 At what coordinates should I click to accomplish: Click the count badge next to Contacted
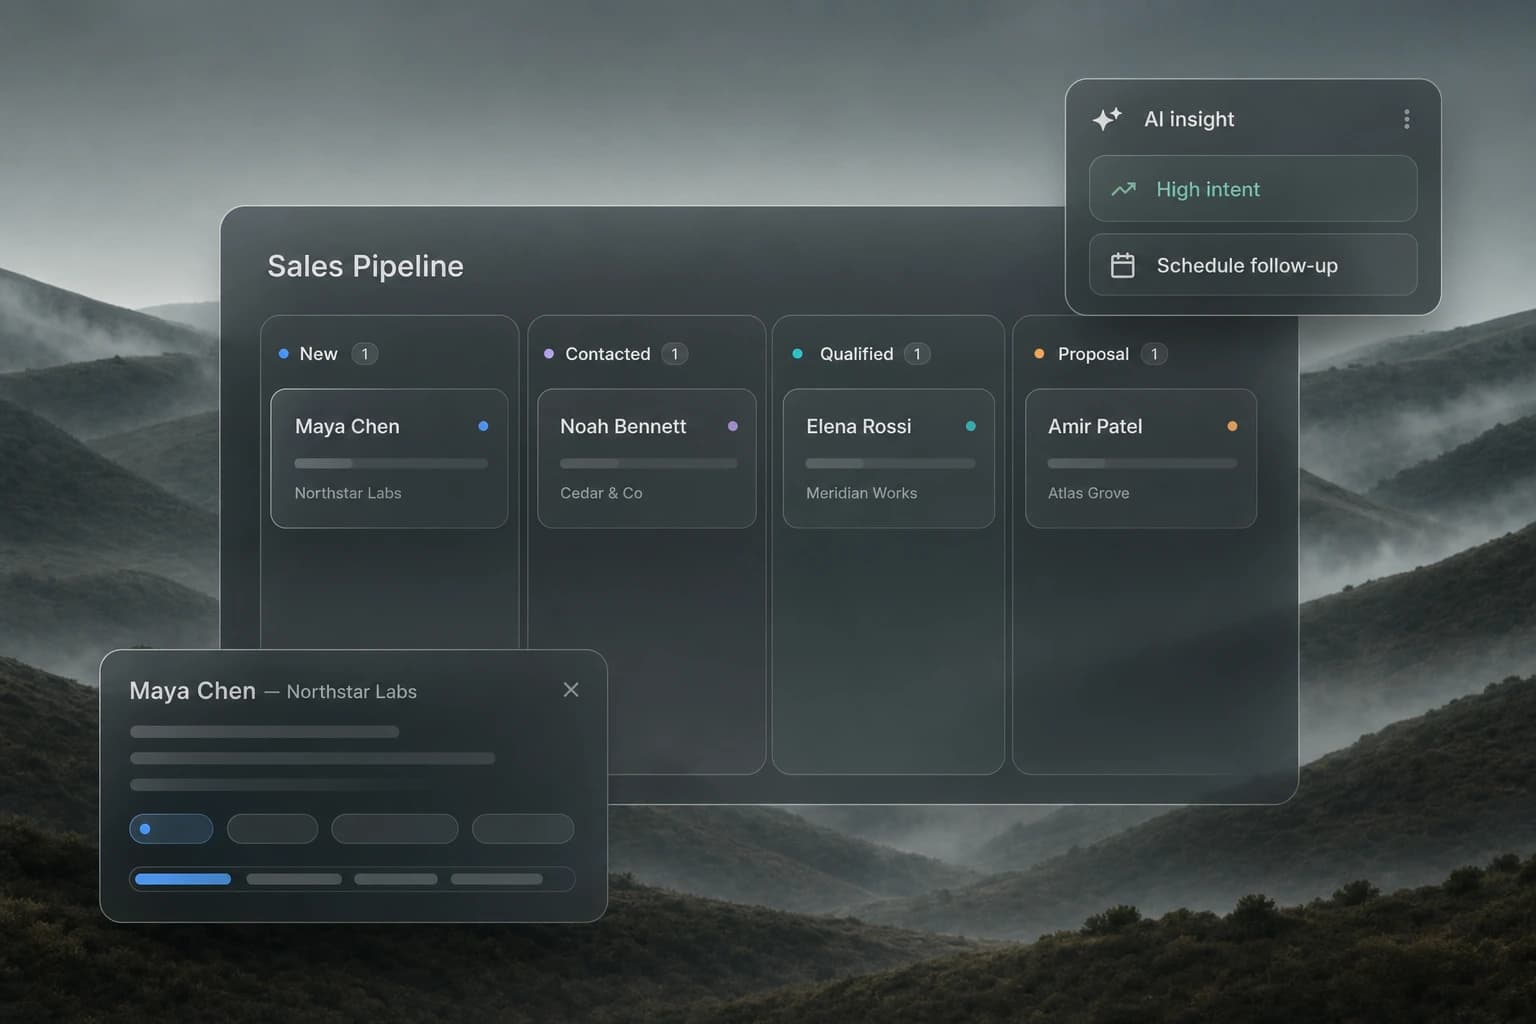(675, 354)
